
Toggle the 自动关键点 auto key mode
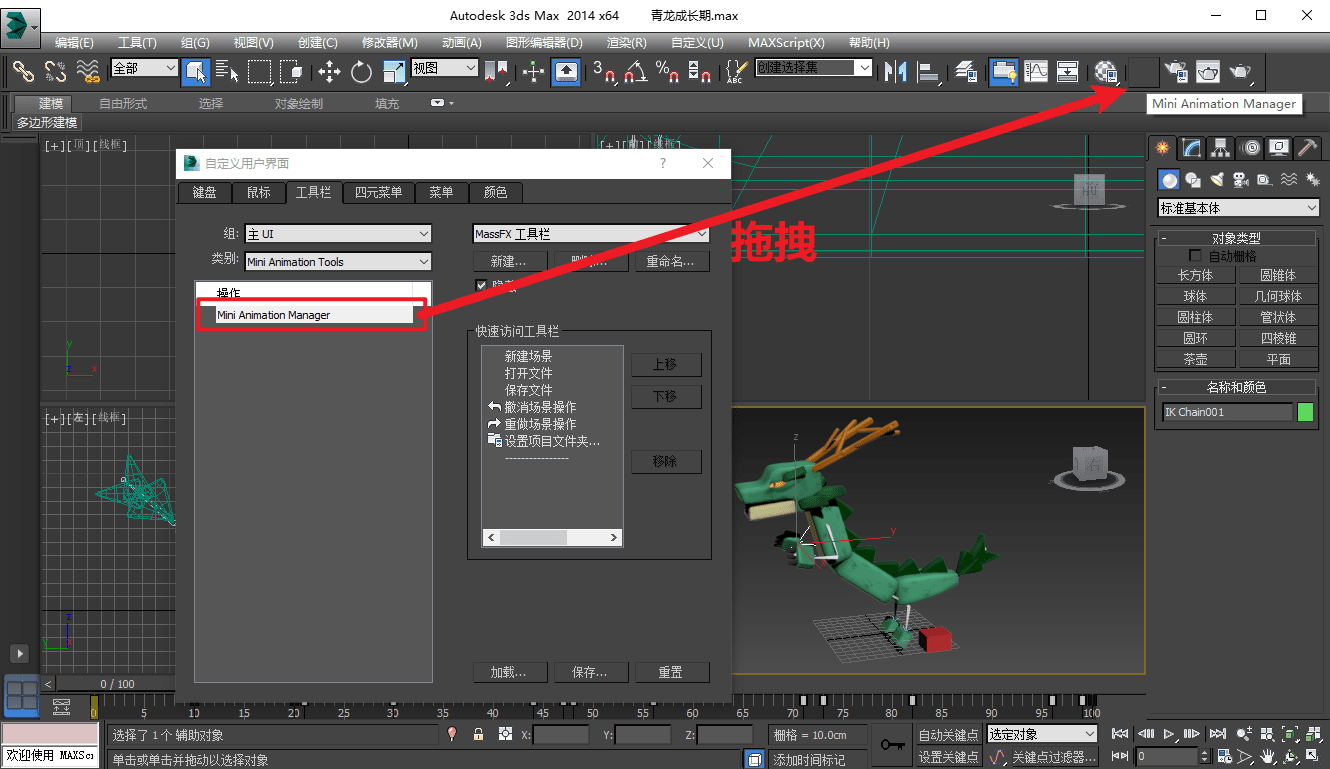tap(948, 735)
